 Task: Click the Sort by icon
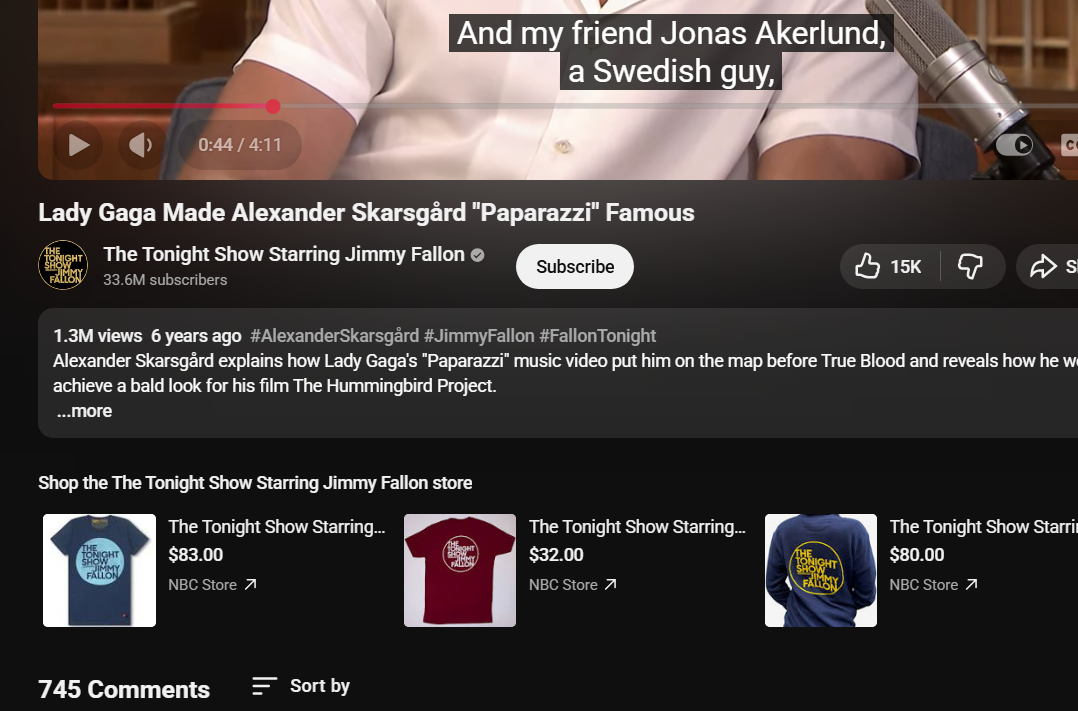264,686
